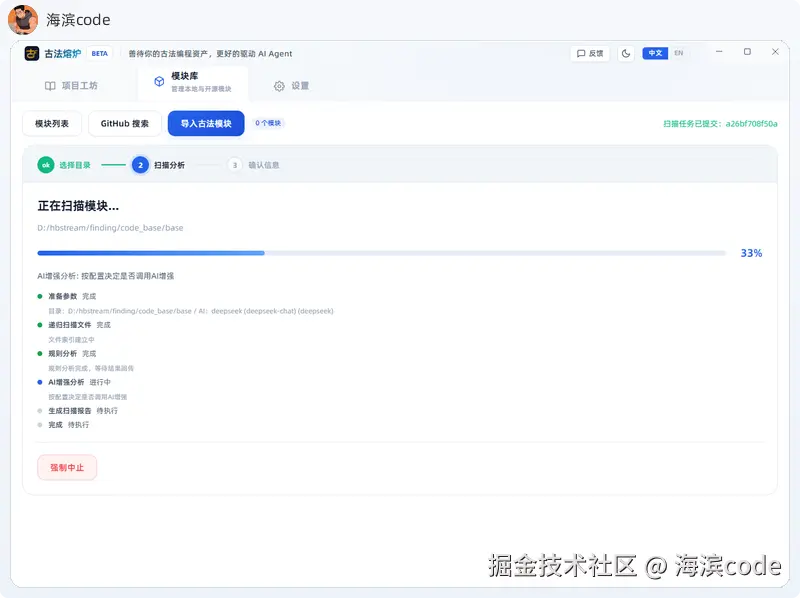
Task: Open the GitHub 搜索 tab
Action: pos(123,124)
